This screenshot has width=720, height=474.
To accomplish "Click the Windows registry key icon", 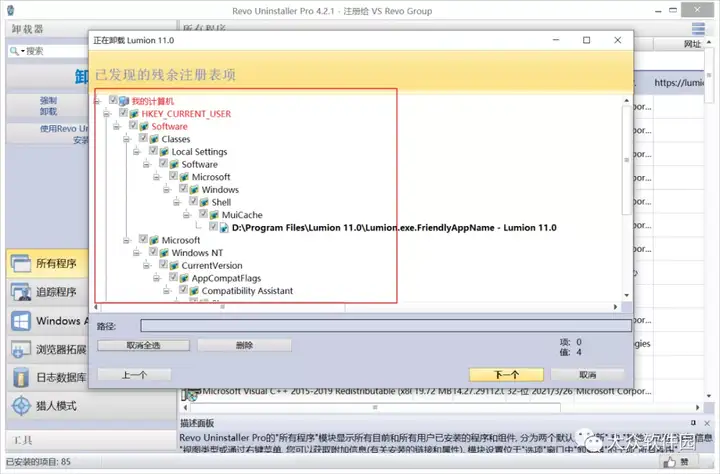I will coord(194,189).
